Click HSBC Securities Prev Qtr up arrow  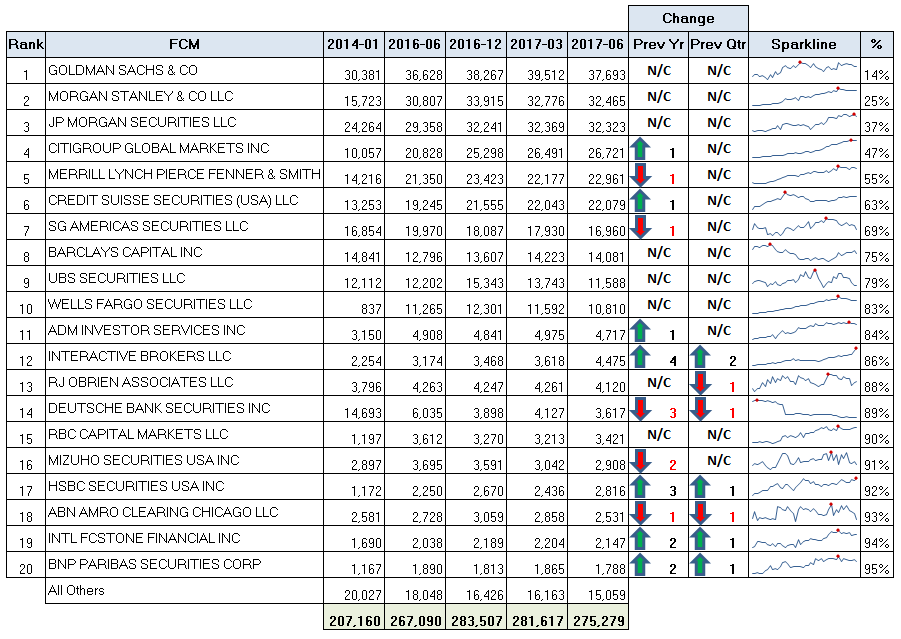tap(700, 487)
